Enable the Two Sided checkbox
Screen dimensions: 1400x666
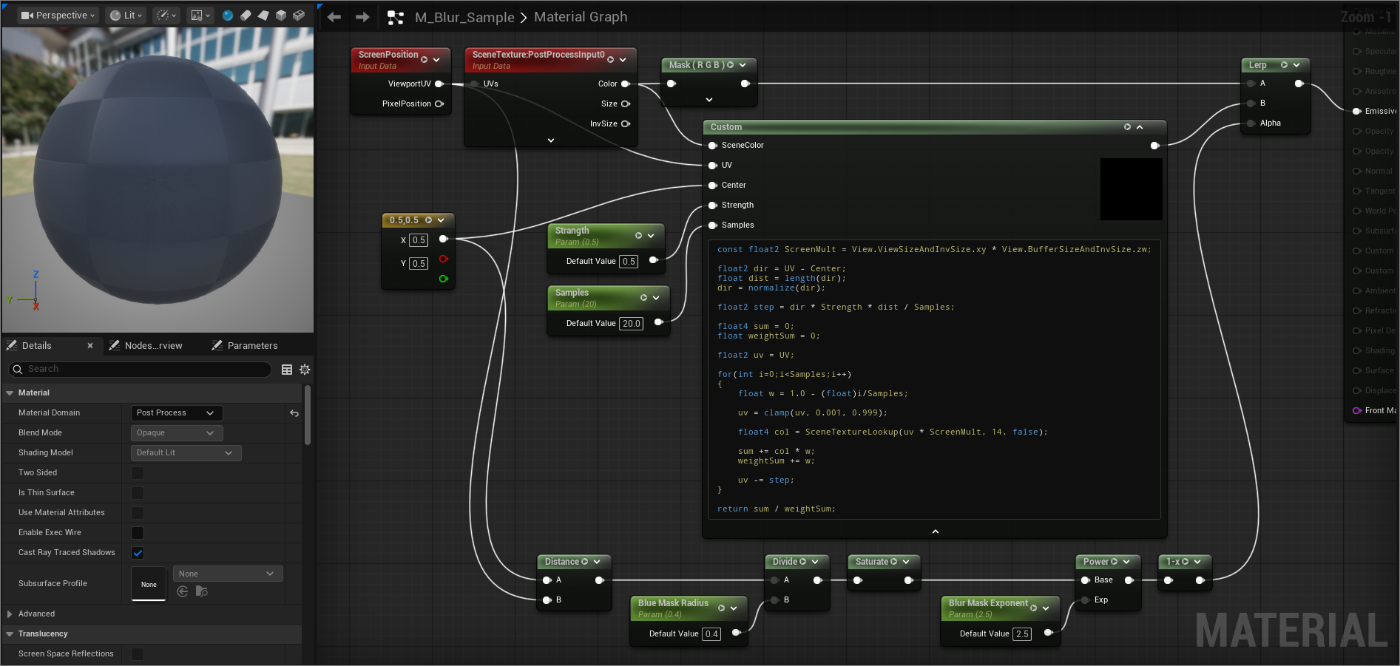pos(138,473)
